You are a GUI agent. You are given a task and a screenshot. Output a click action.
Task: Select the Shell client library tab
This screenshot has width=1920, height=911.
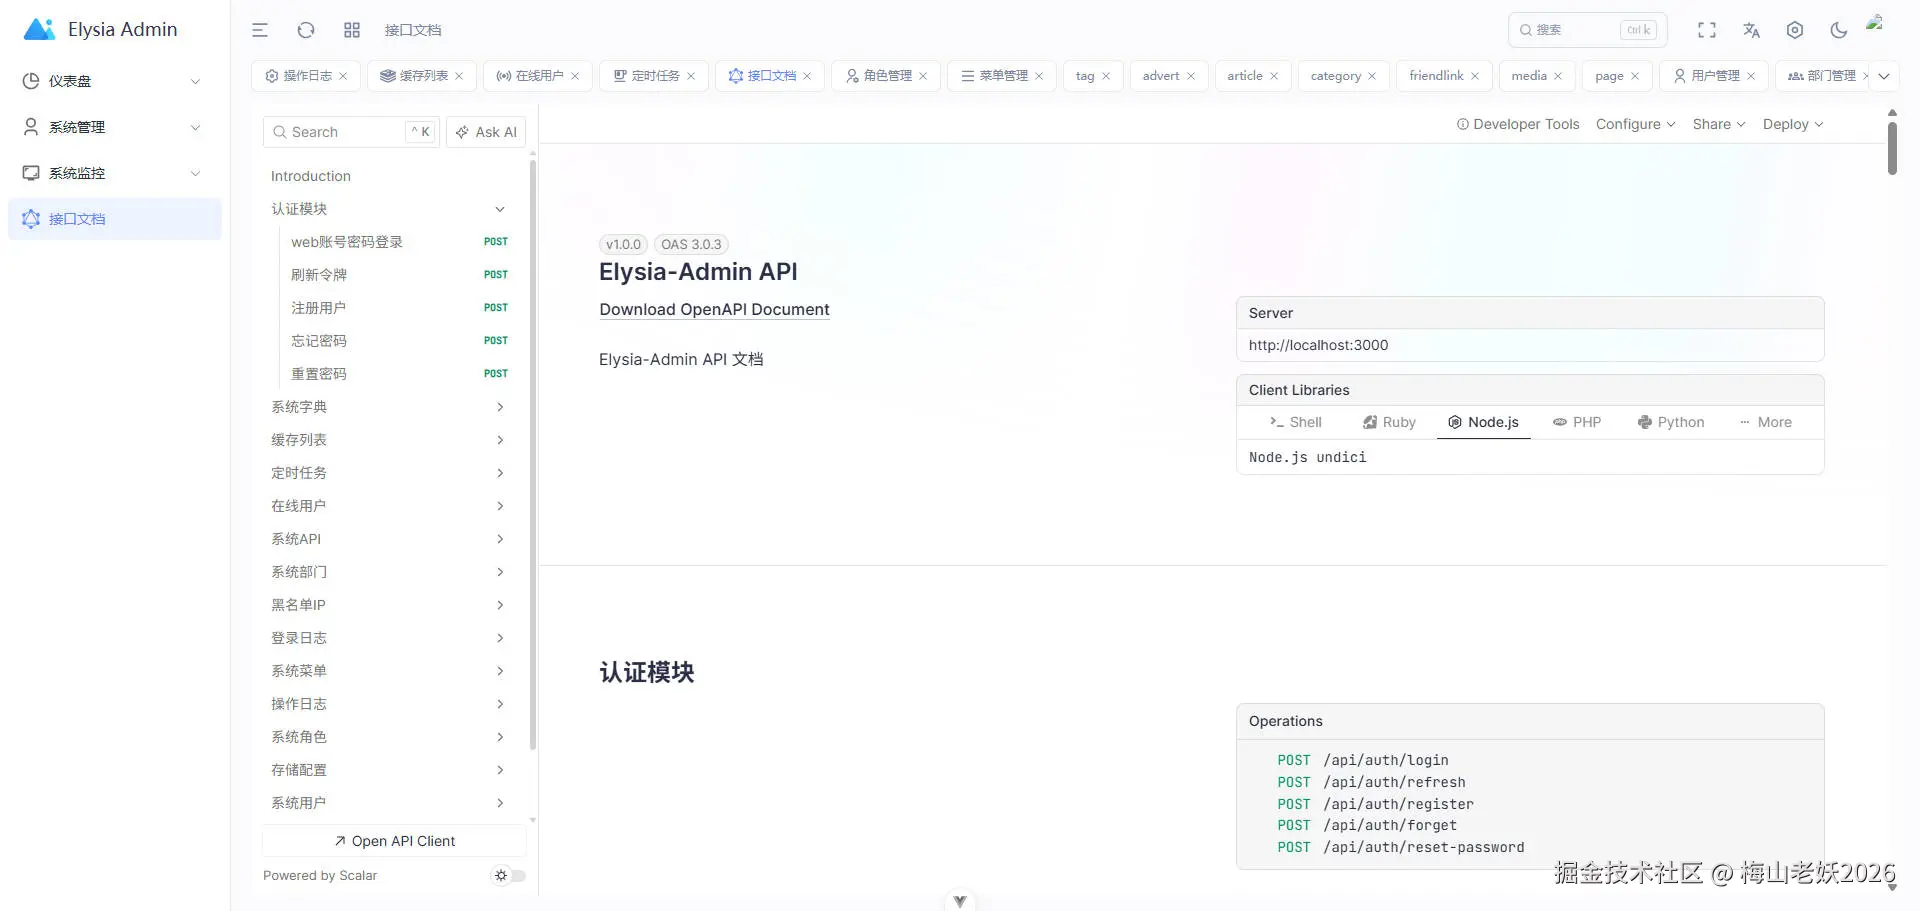[1296, 422]
